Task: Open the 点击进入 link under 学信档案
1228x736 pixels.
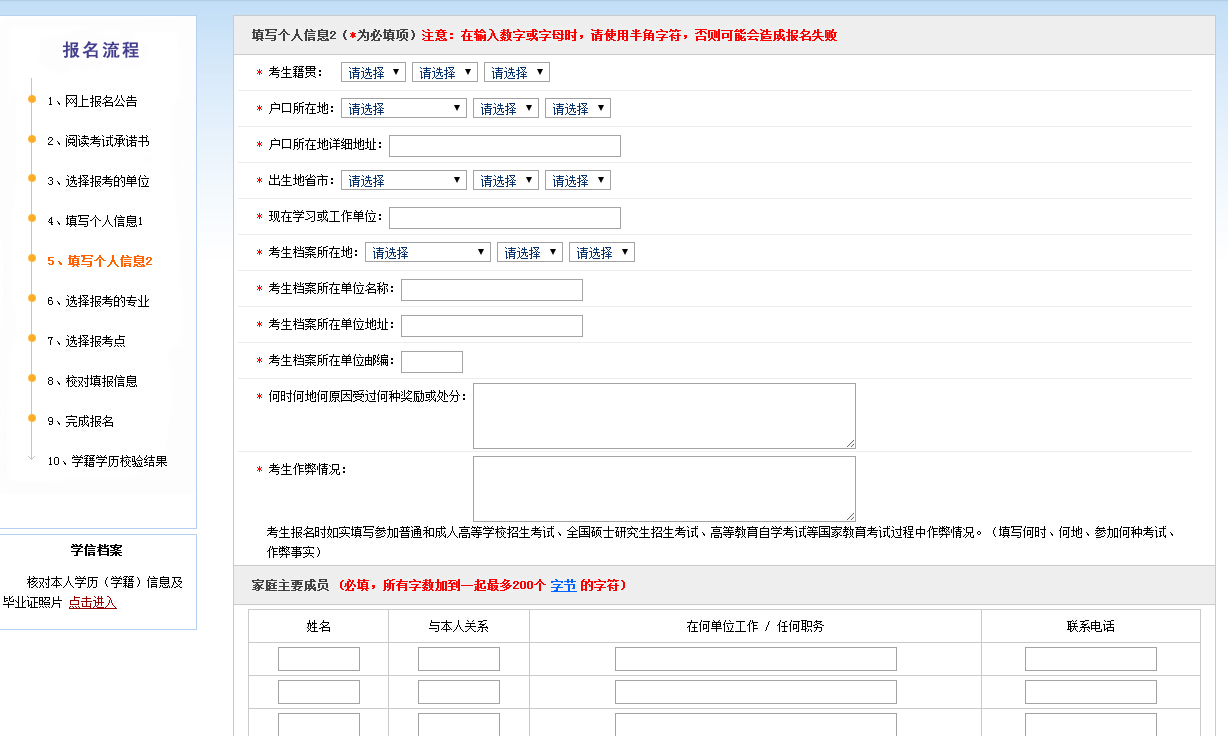Action: coord(92,602)
